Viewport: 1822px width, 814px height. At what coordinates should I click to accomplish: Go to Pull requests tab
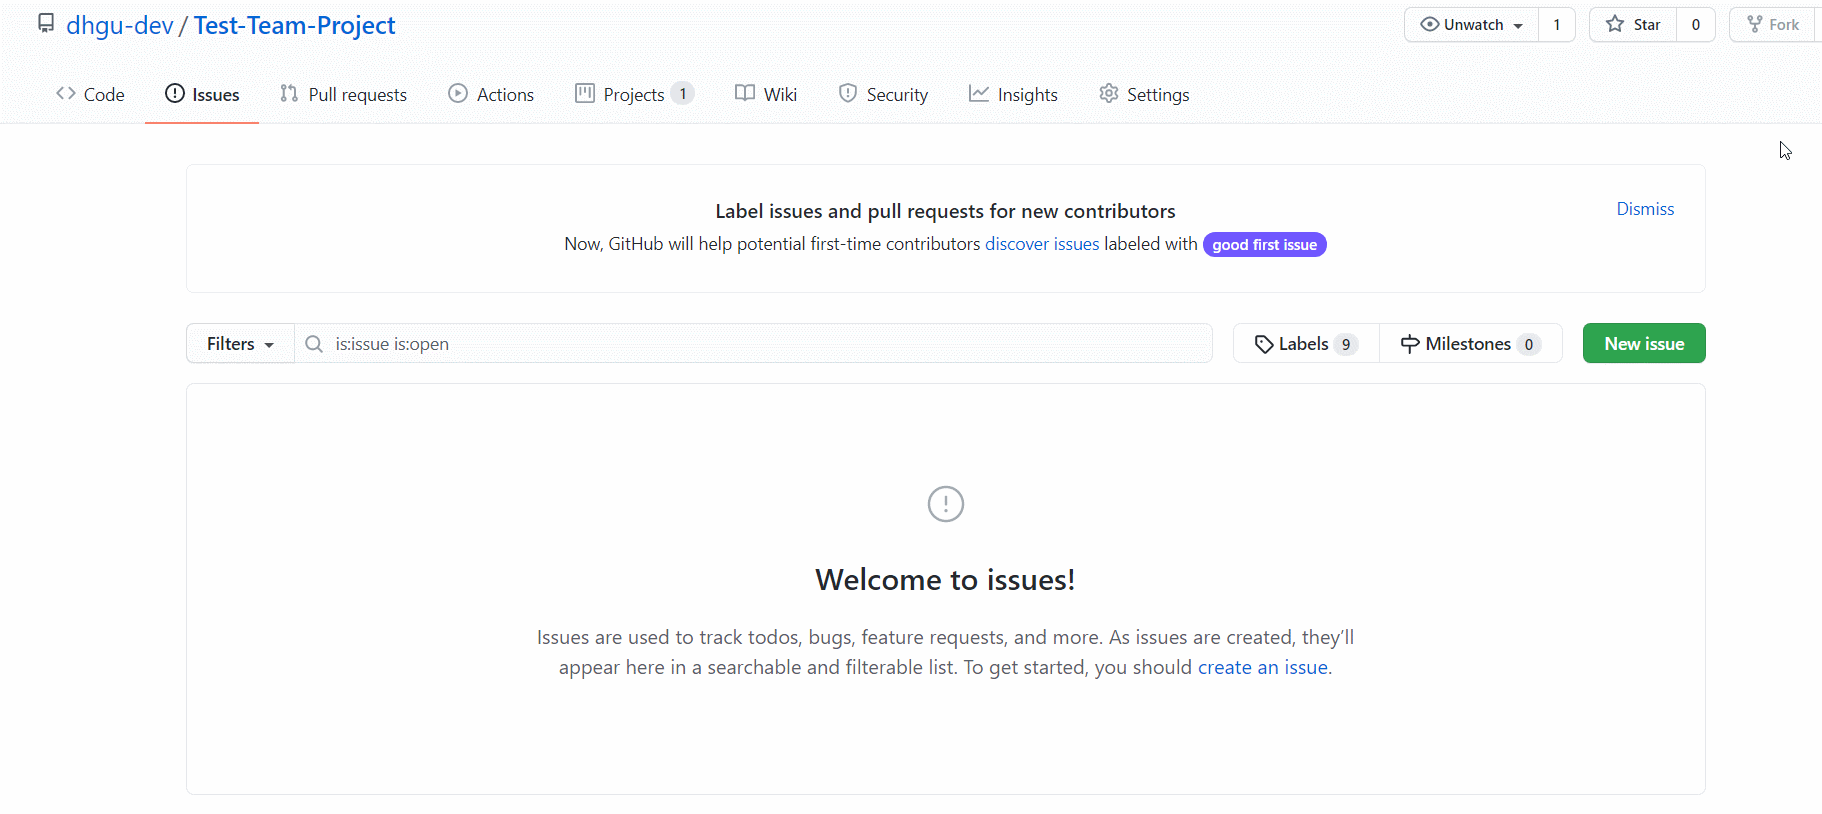tap(343, 94)
